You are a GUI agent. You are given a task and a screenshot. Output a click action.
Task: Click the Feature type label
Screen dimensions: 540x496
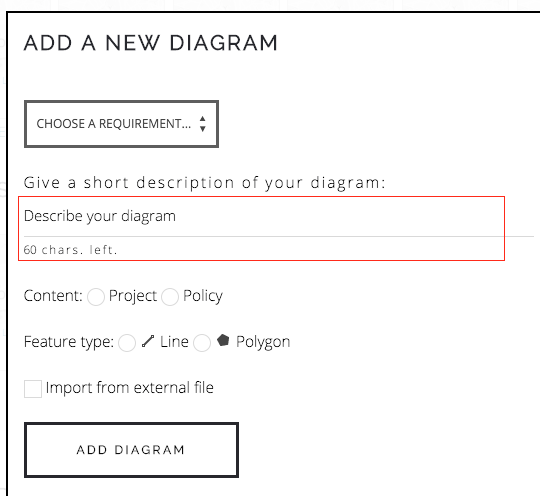pos(69,342)
